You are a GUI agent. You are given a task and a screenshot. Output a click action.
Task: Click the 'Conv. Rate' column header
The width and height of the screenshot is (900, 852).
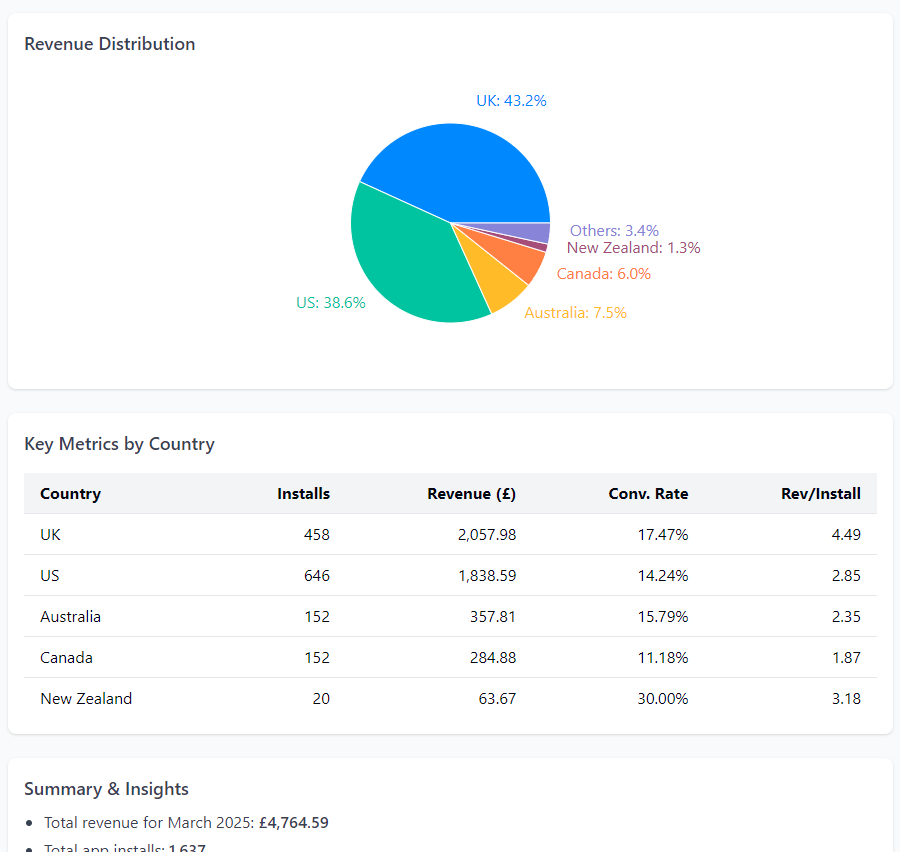tap(649, 494)
